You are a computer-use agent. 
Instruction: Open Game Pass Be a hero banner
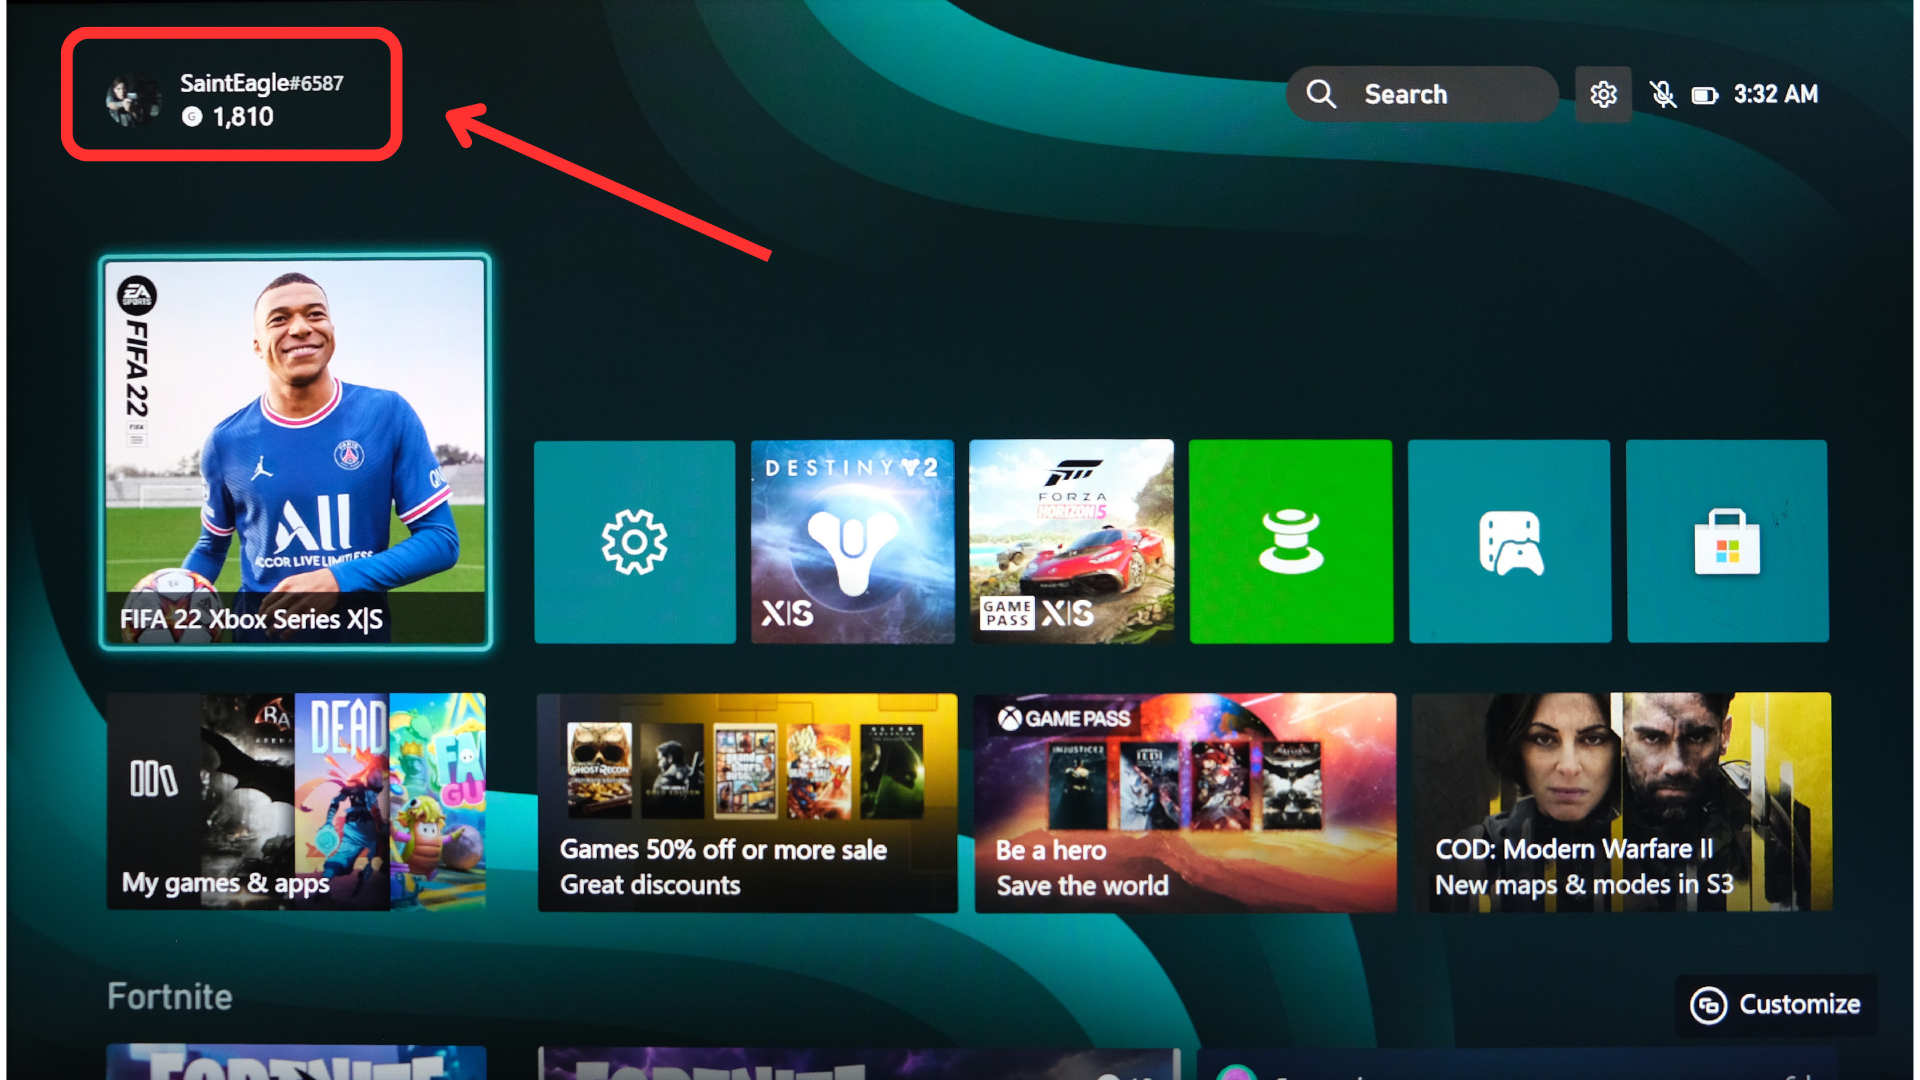1185,802
